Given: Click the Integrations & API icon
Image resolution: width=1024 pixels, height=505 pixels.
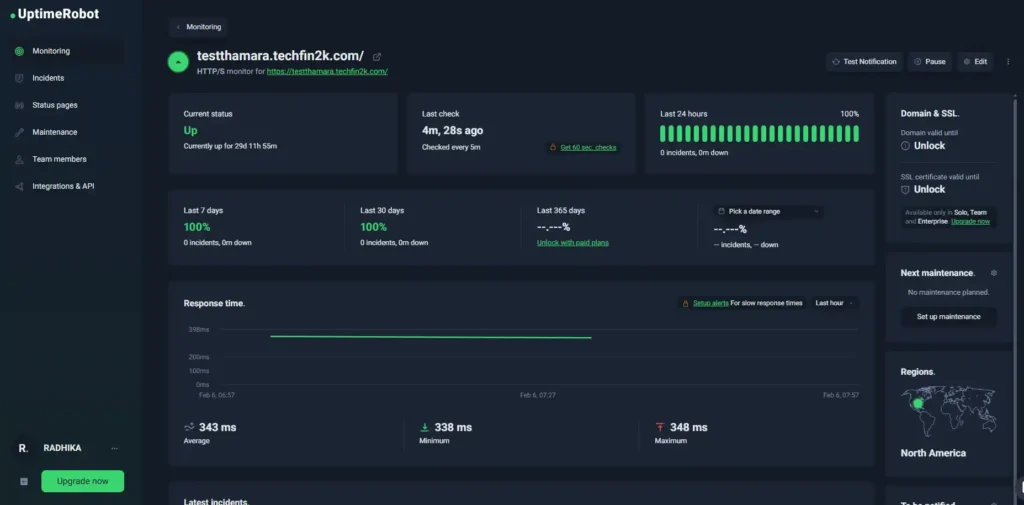Looking at the screenshot, I should click(20, 186).
